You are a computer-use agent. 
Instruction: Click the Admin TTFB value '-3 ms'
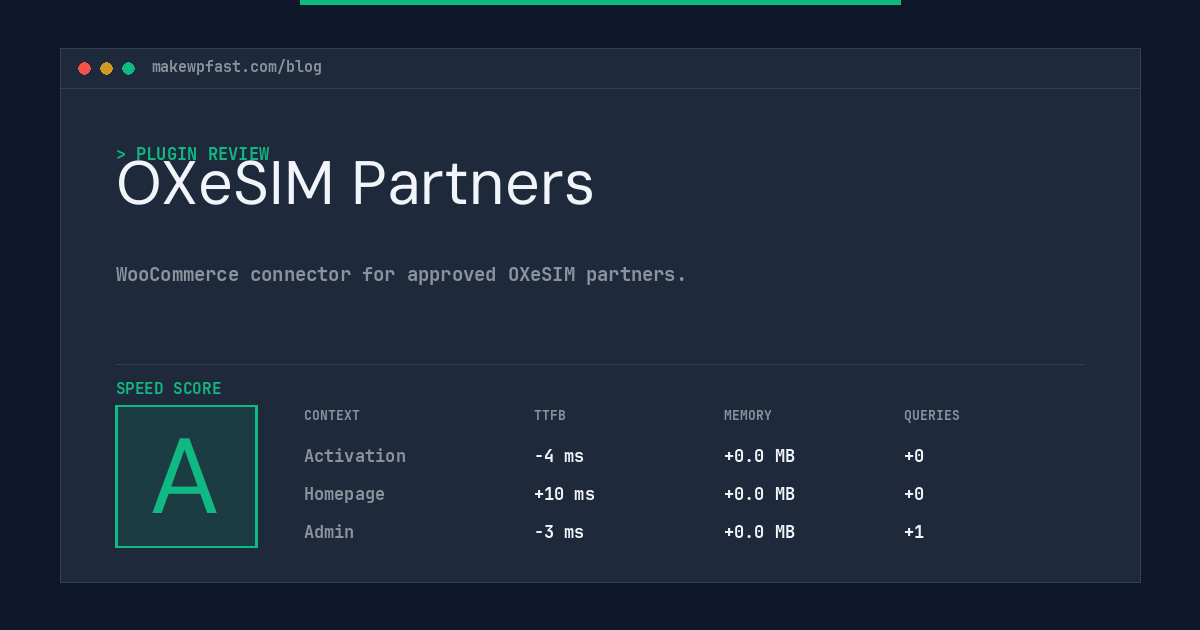559,532
